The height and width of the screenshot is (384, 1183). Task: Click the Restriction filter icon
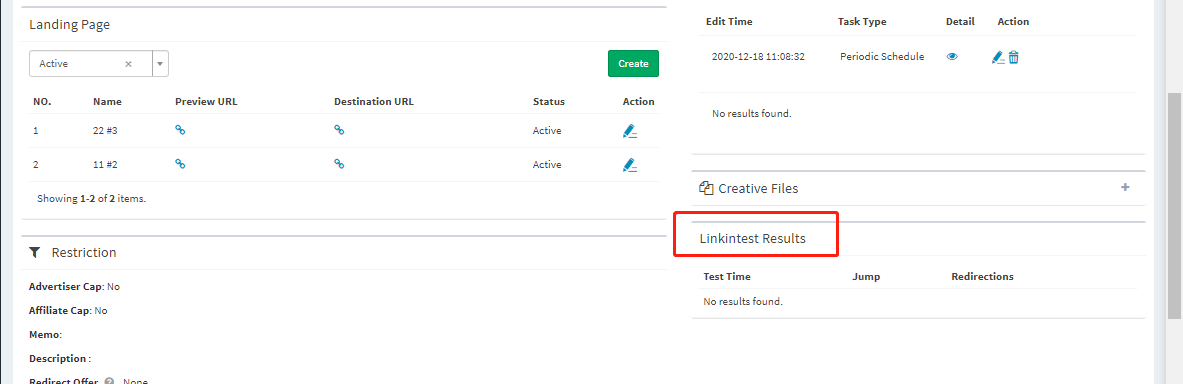pos(34,253)
